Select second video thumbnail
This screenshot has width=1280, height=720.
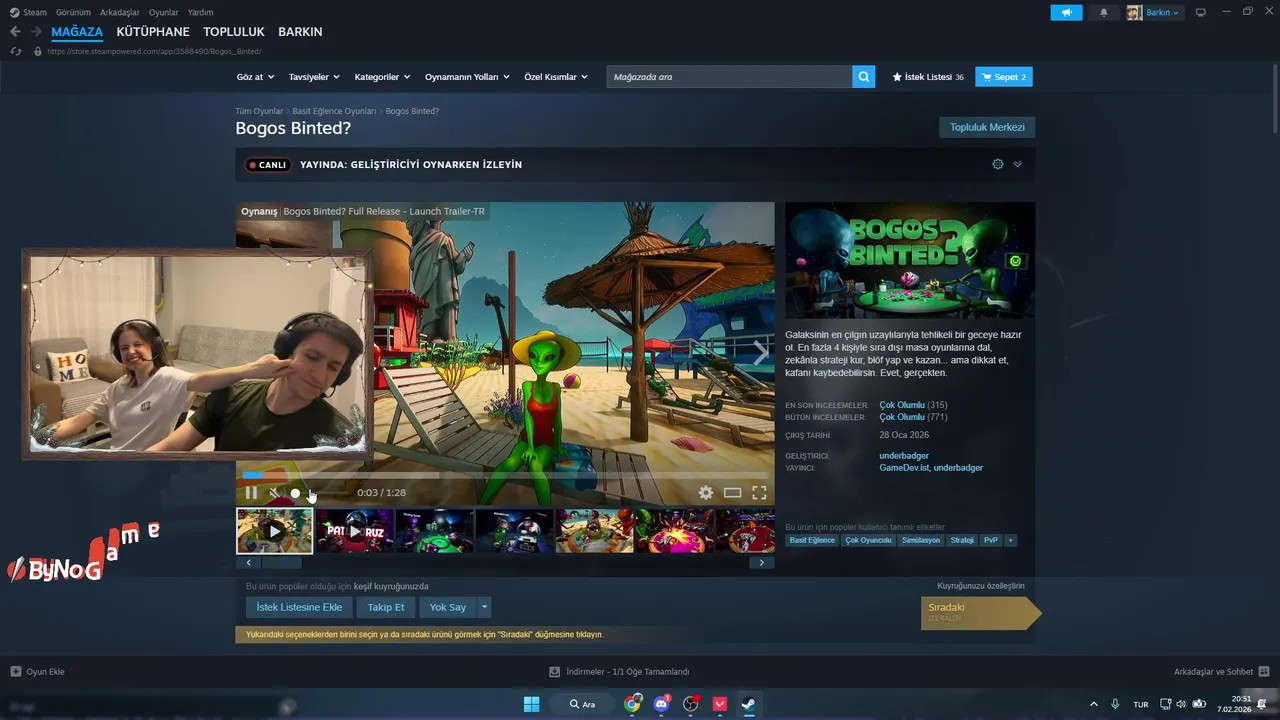355,531
